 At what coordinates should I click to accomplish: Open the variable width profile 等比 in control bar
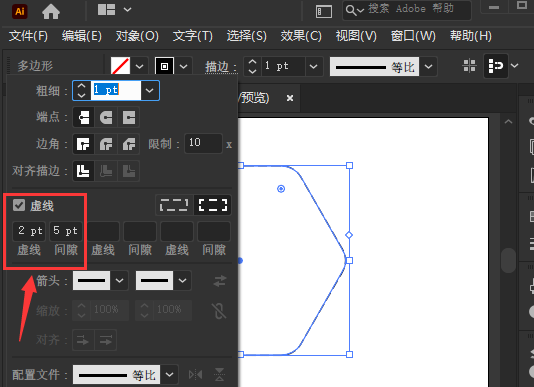click(428, 66)
